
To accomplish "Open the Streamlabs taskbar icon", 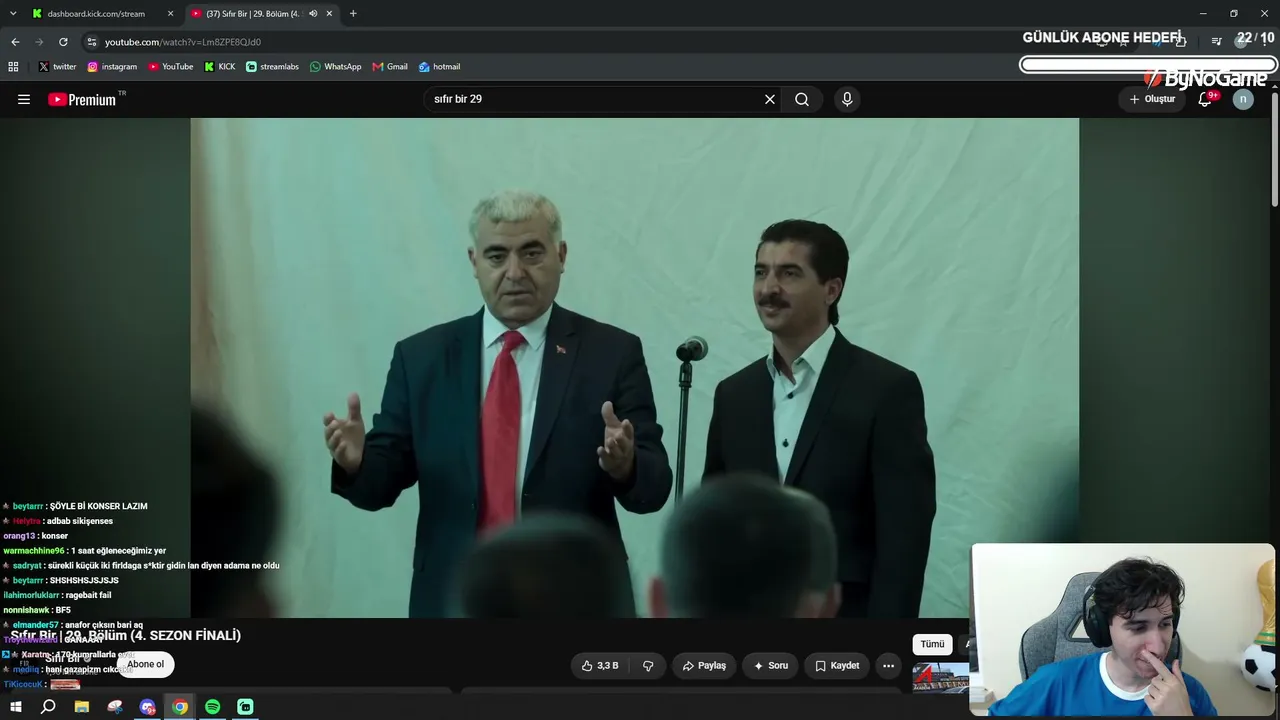I will [x=245, y=707].
